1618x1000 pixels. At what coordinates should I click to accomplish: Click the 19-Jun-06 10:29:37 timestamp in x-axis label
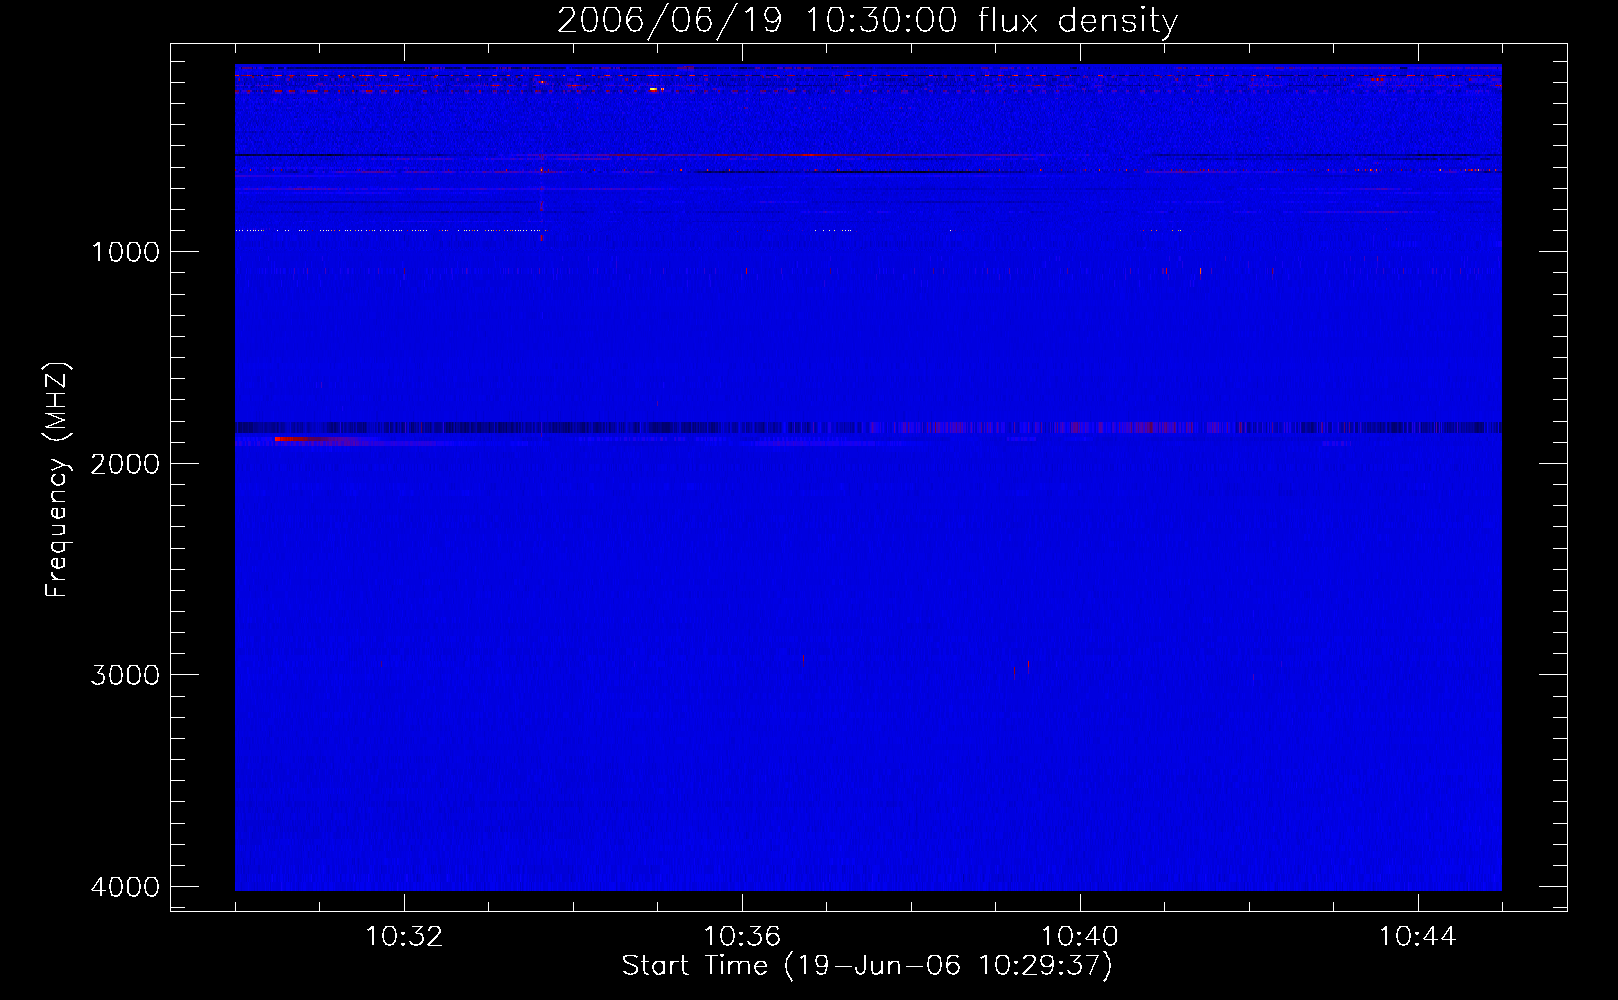coord(948,965)
